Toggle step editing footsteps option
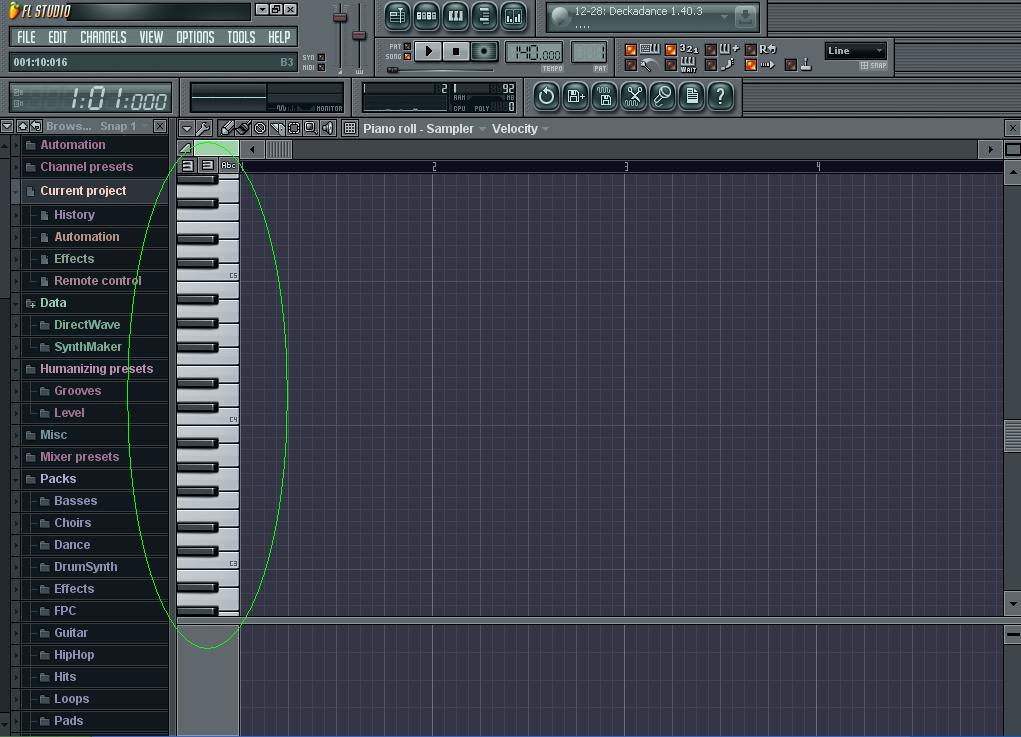 pos(711,64)
